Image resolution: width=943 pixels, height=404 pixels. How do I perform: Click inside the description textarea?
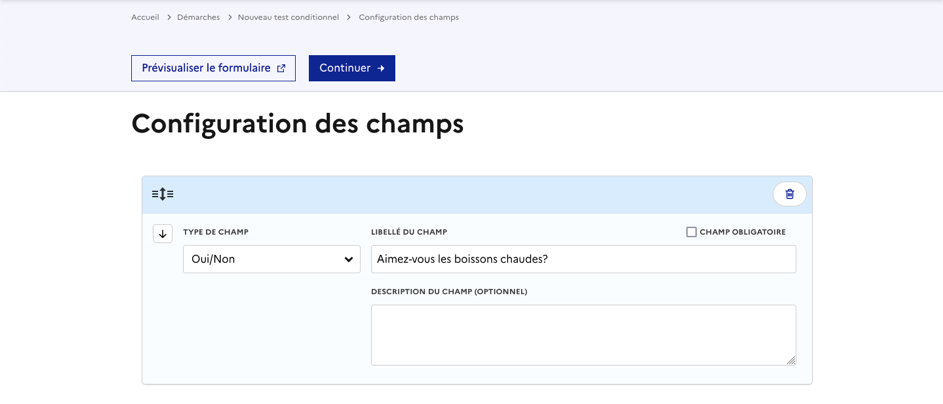point(583,335)
